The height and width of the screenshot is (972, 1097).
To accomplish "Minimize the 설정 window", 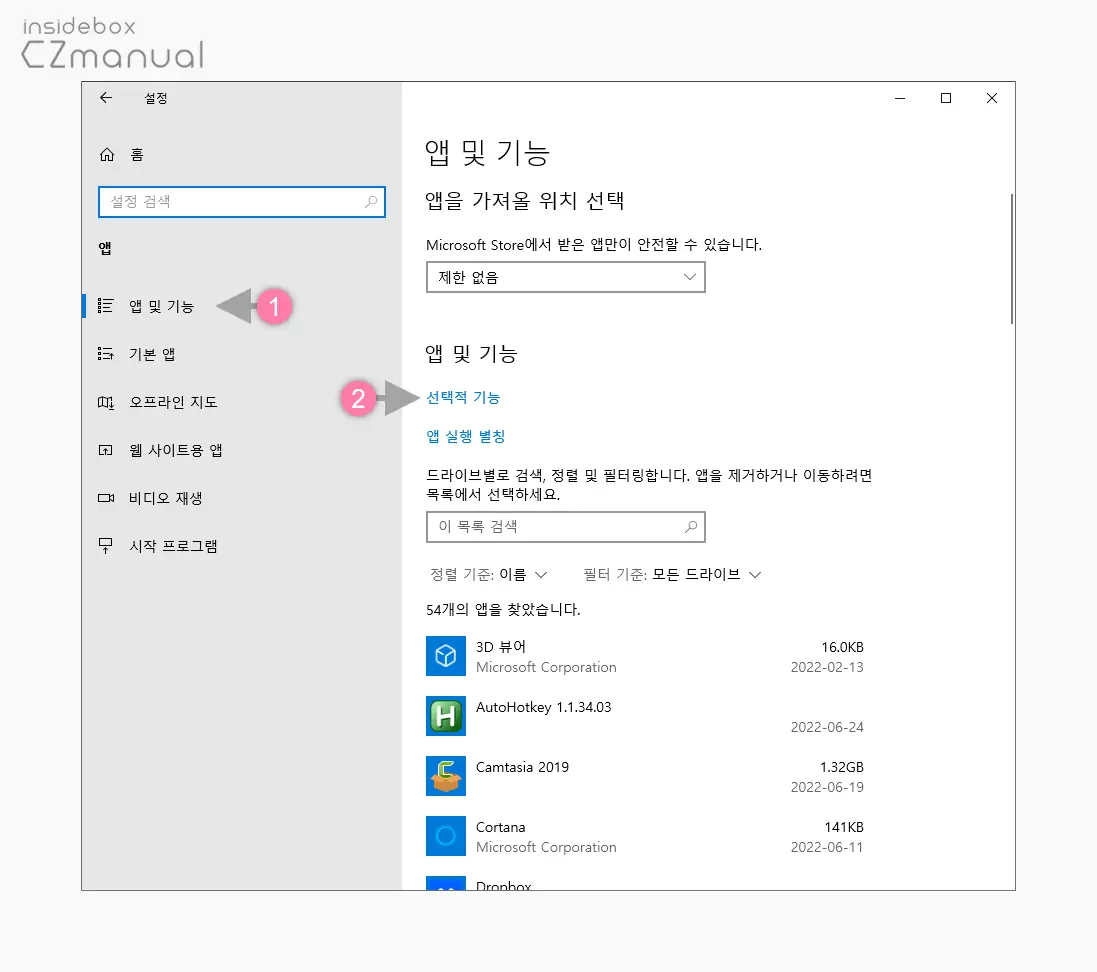I will (x=900, y=98).
